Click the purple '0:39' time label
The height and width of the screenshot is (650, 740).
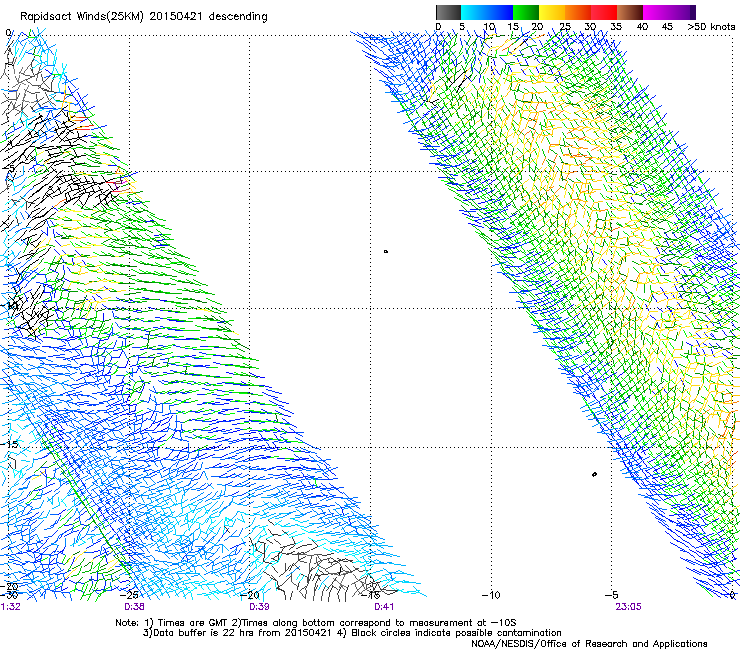point(259,607)
